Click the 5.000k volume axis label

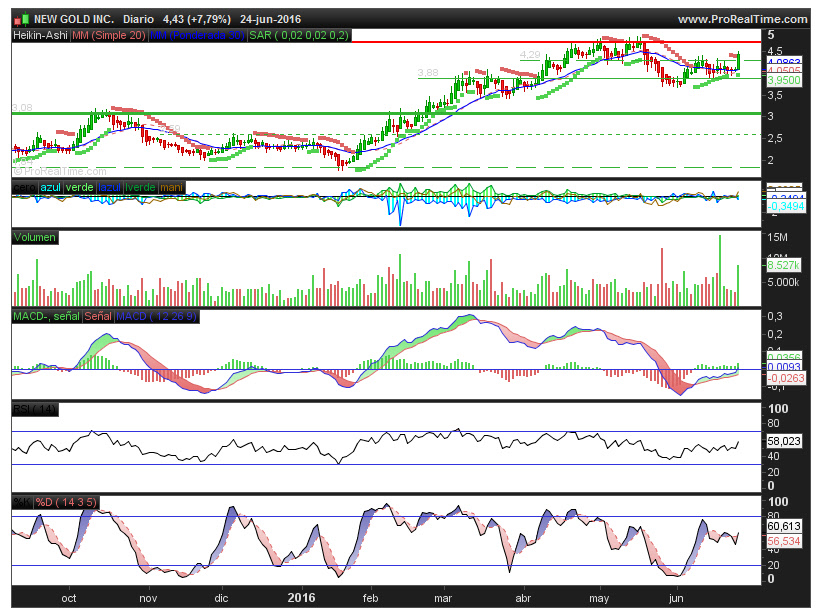pos(783,282)
